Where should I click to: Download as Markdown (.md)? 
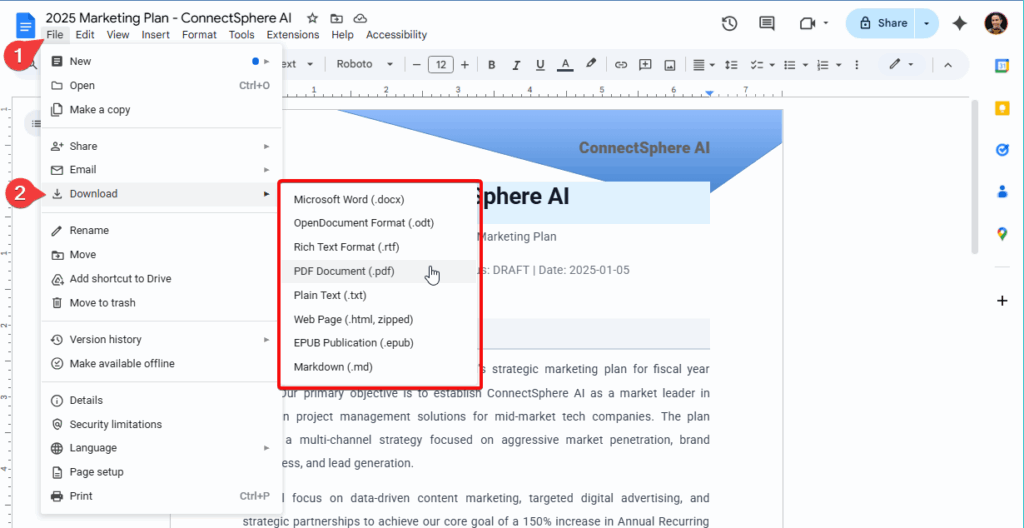[379, 367]
